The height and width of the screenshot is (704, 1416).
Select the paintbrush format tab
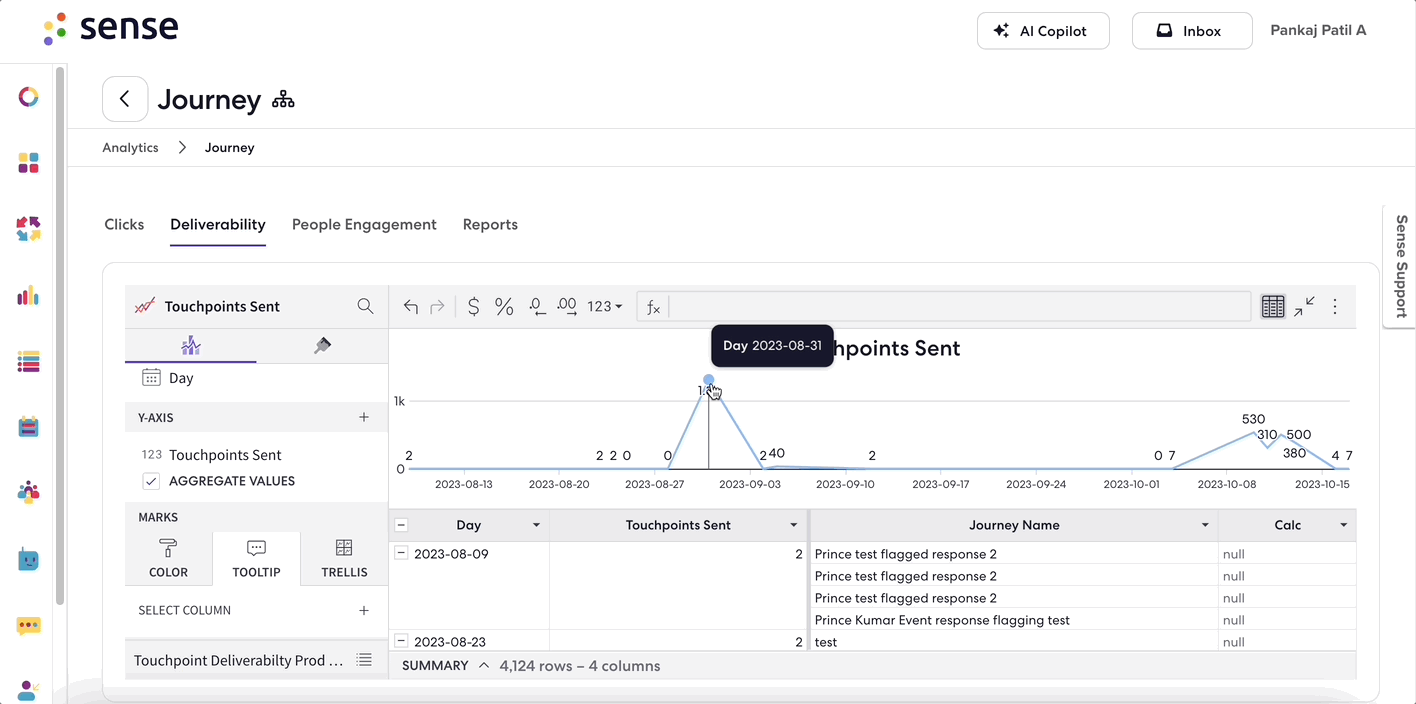(x=322, y=346)
